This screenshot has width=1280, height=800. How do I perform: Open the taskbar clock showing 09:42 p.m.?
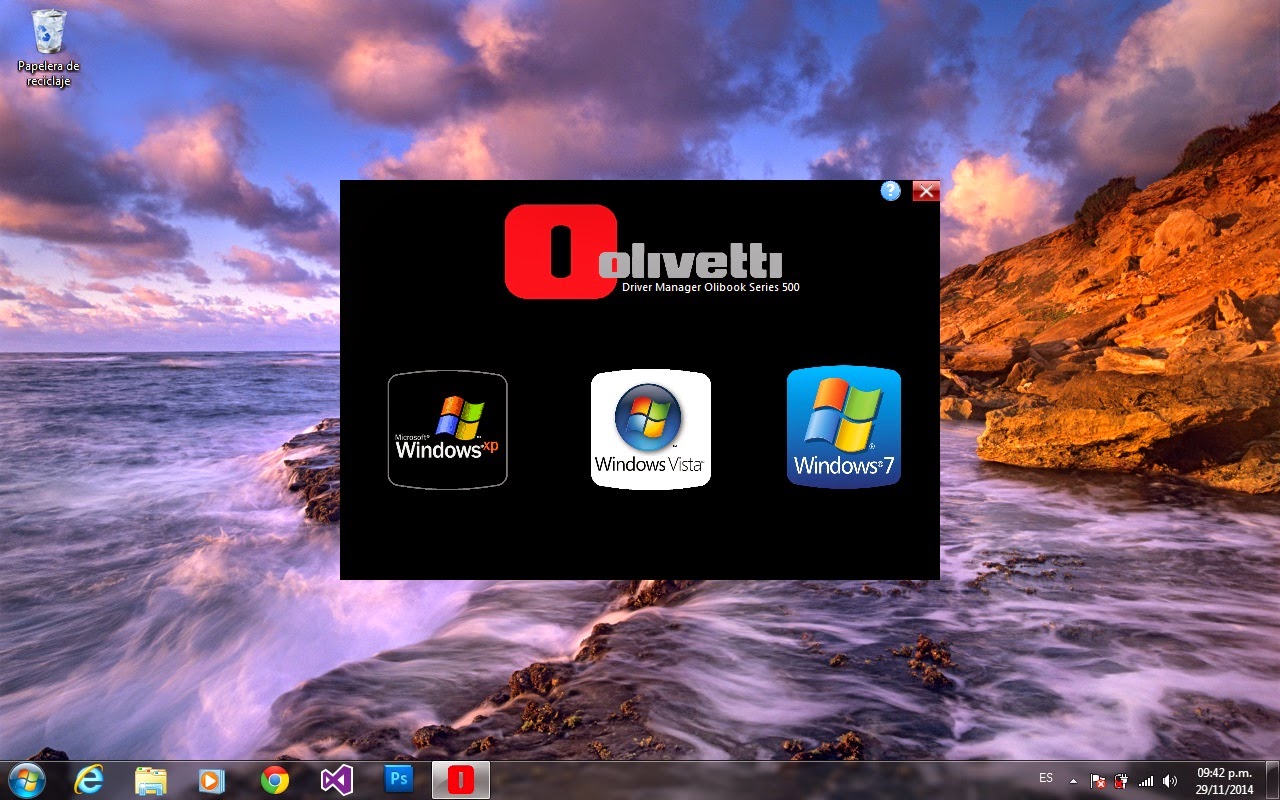tap(1224, 781)
